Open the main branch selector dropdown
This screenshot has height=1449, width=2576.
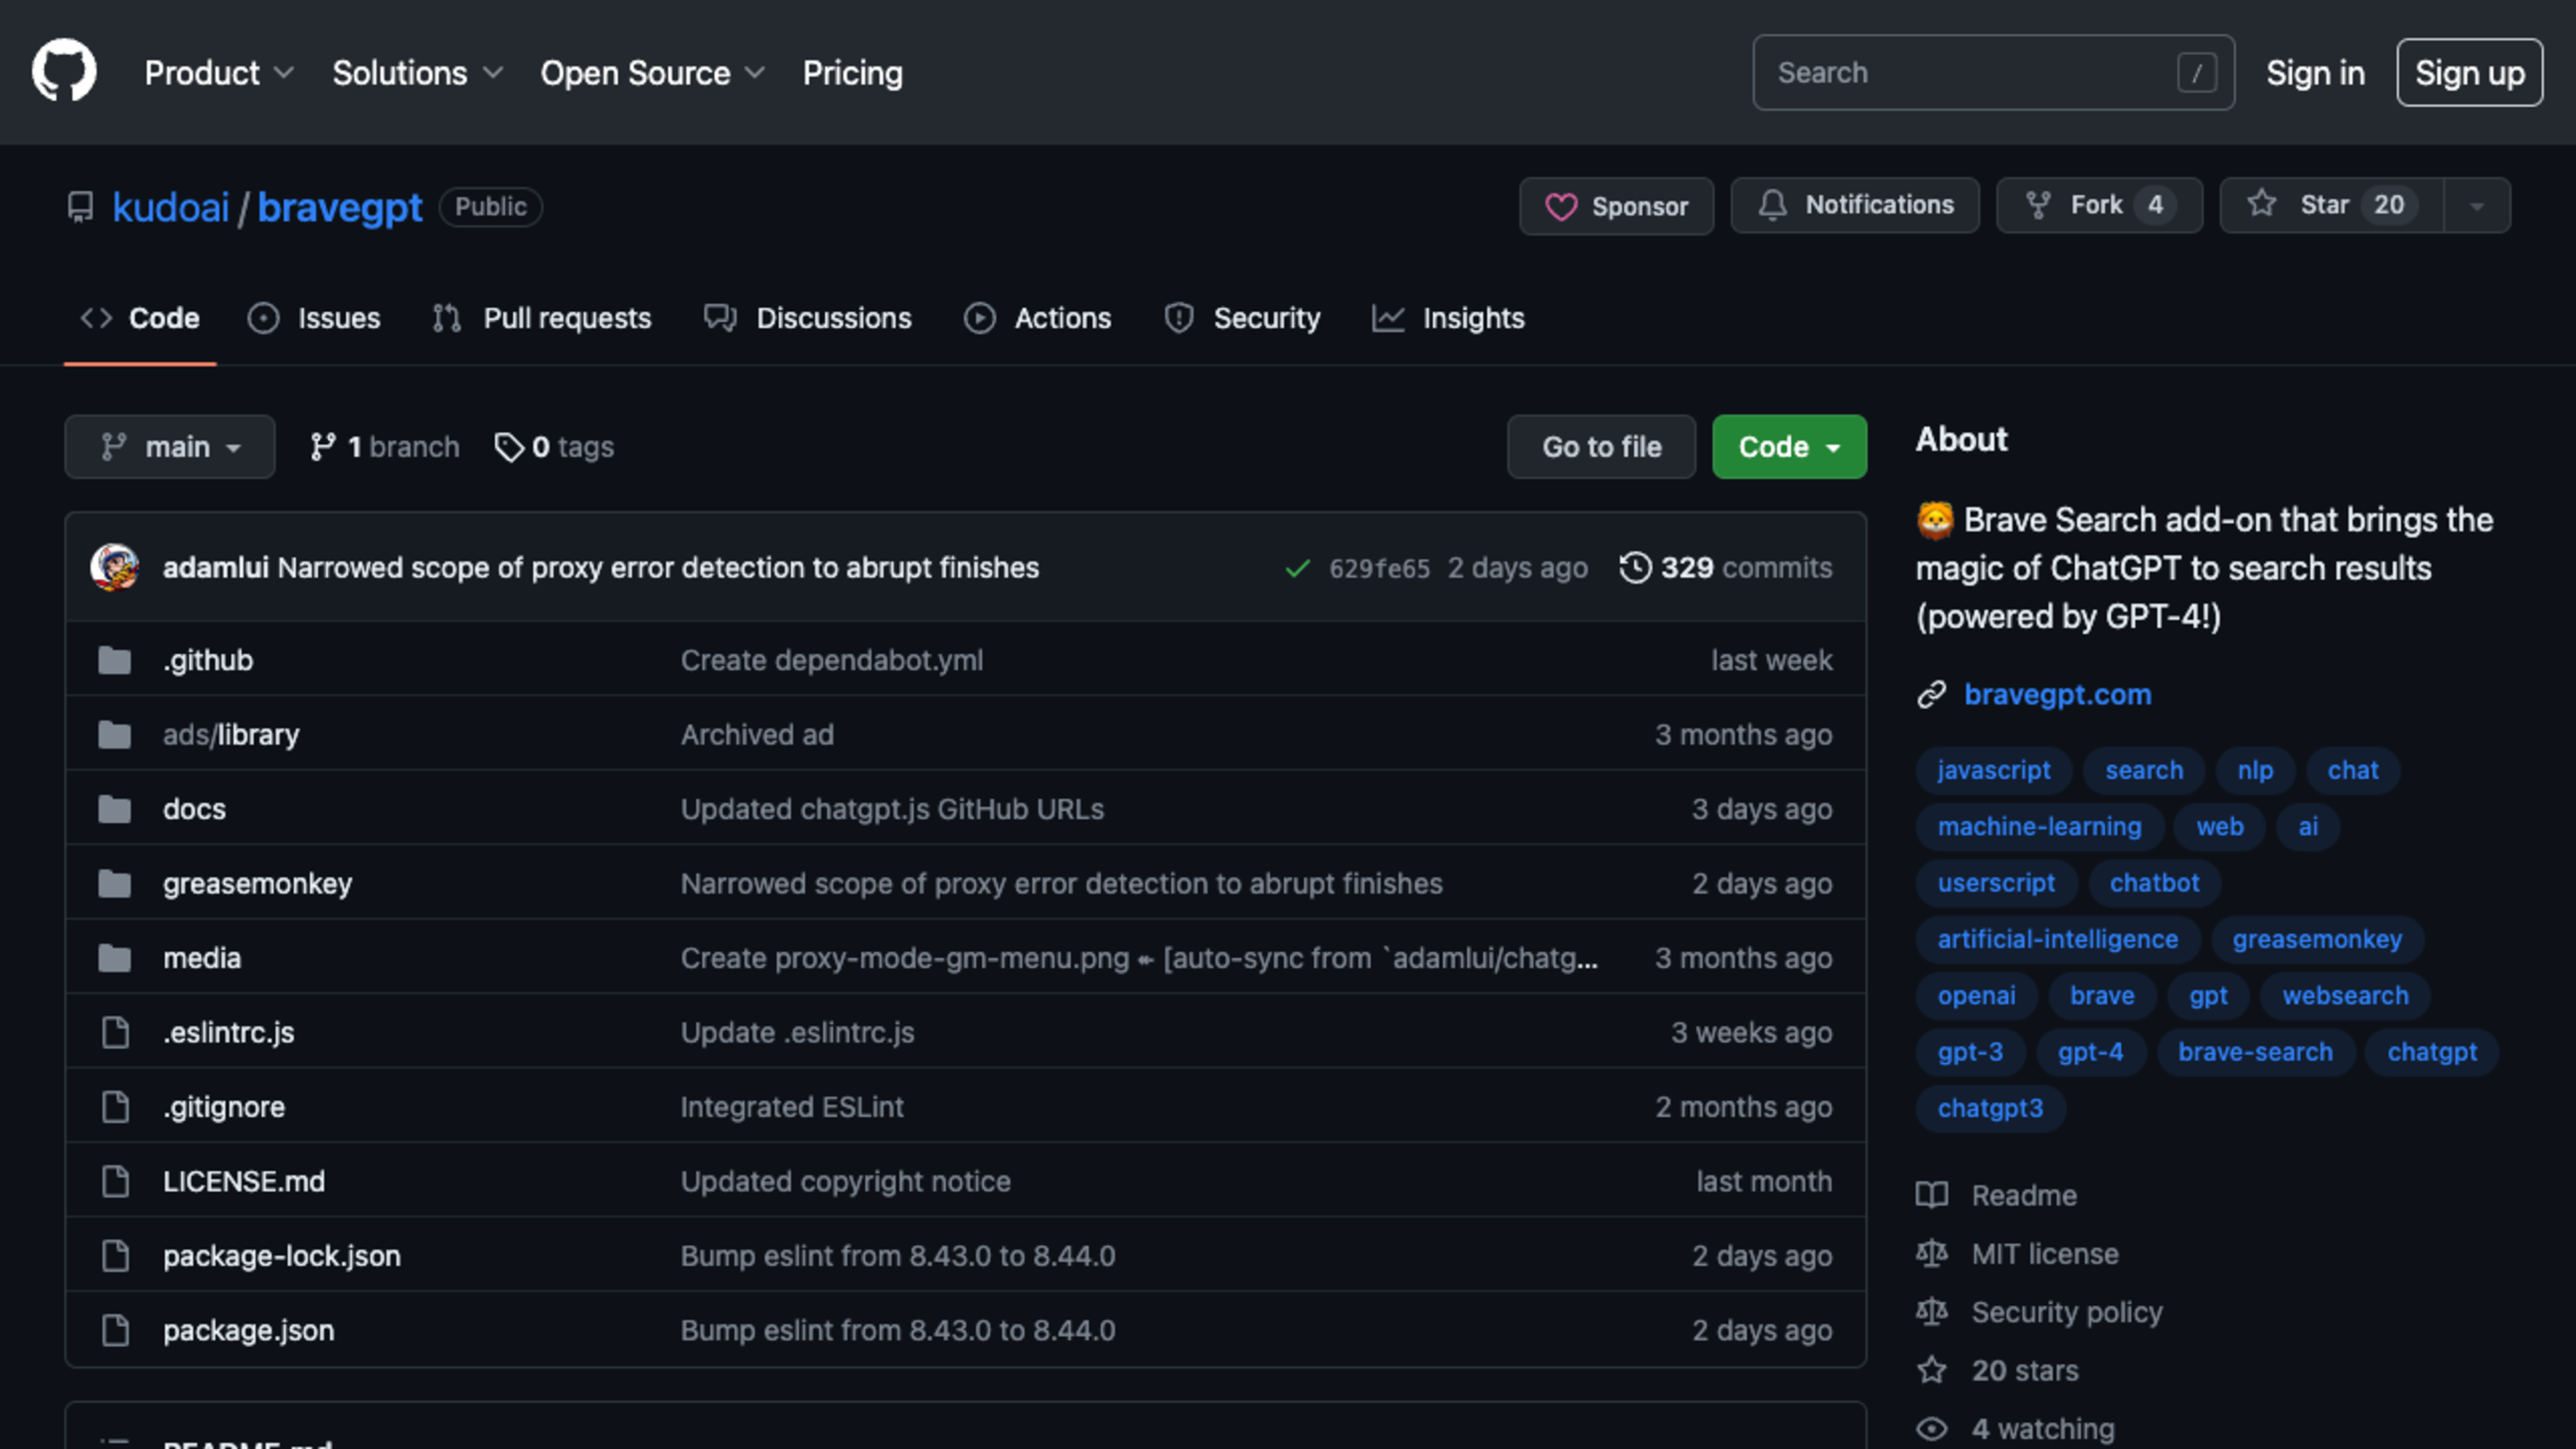pyautogui.click(x=170, y=446)
